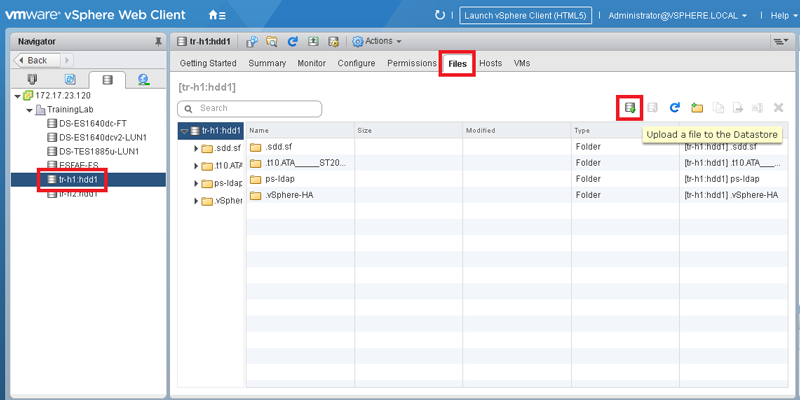
Task: Click the global refresh icon in header
Action: pyautogui.click(x=439, y=15)
